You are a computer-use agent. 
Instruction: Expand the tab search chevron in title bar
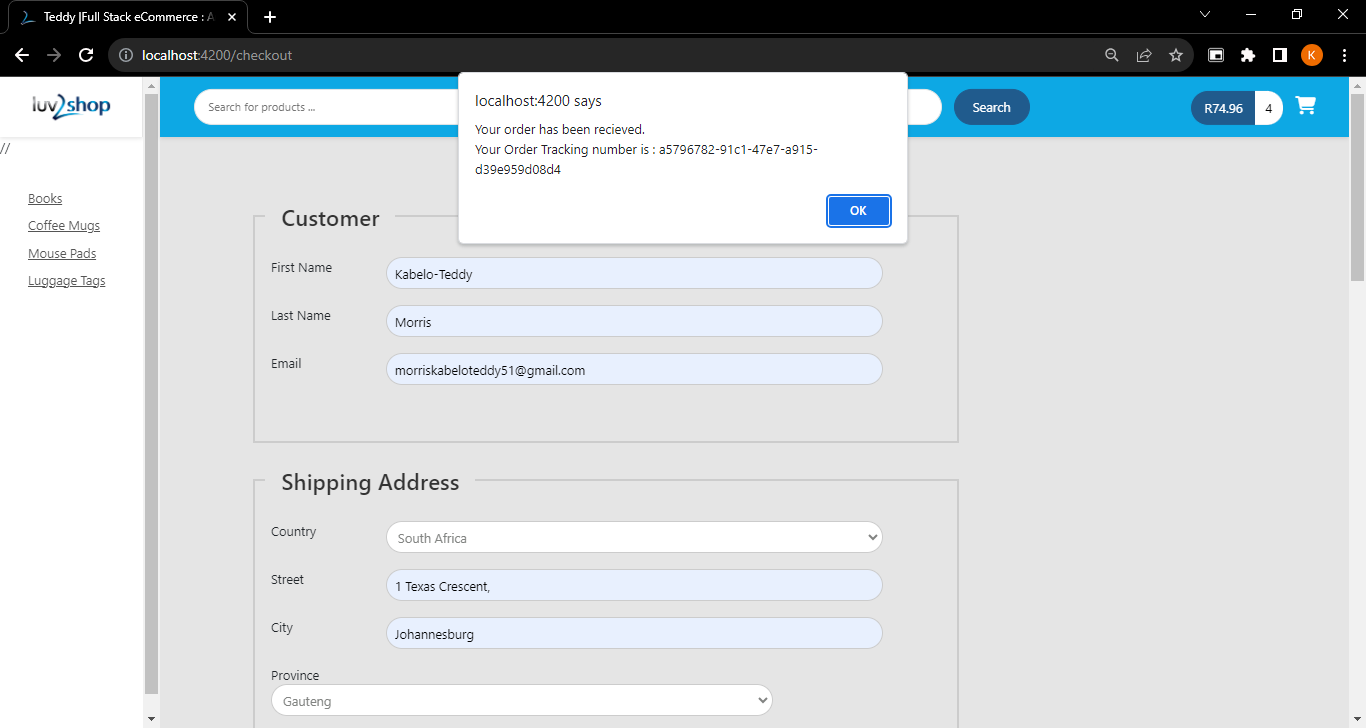pyautogui.click(x=1205, y=15)
